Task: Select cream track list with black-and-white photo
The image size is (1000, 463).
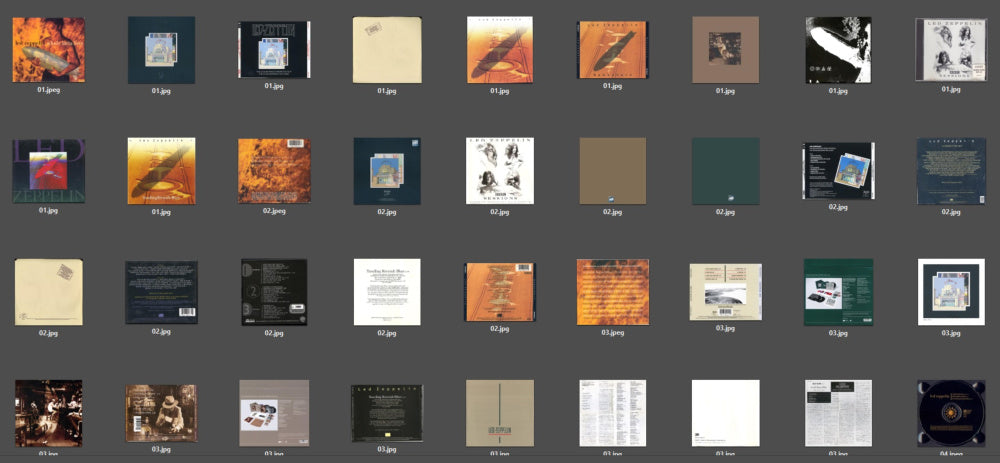Action: [x=726, y=292]
